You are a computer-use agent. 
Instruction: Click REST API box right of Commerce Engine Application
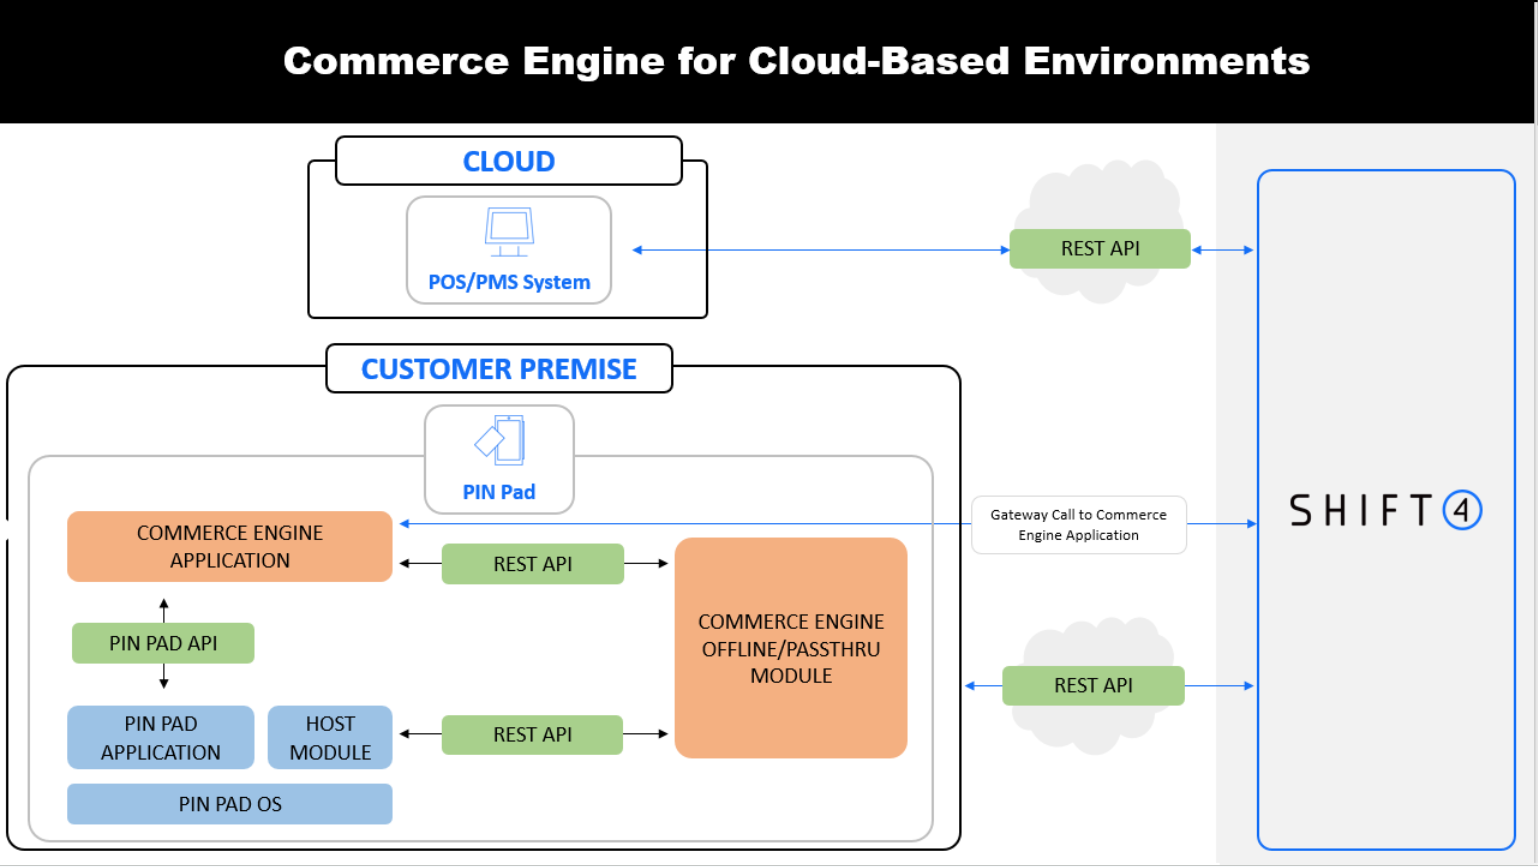[x=532, y=565]
